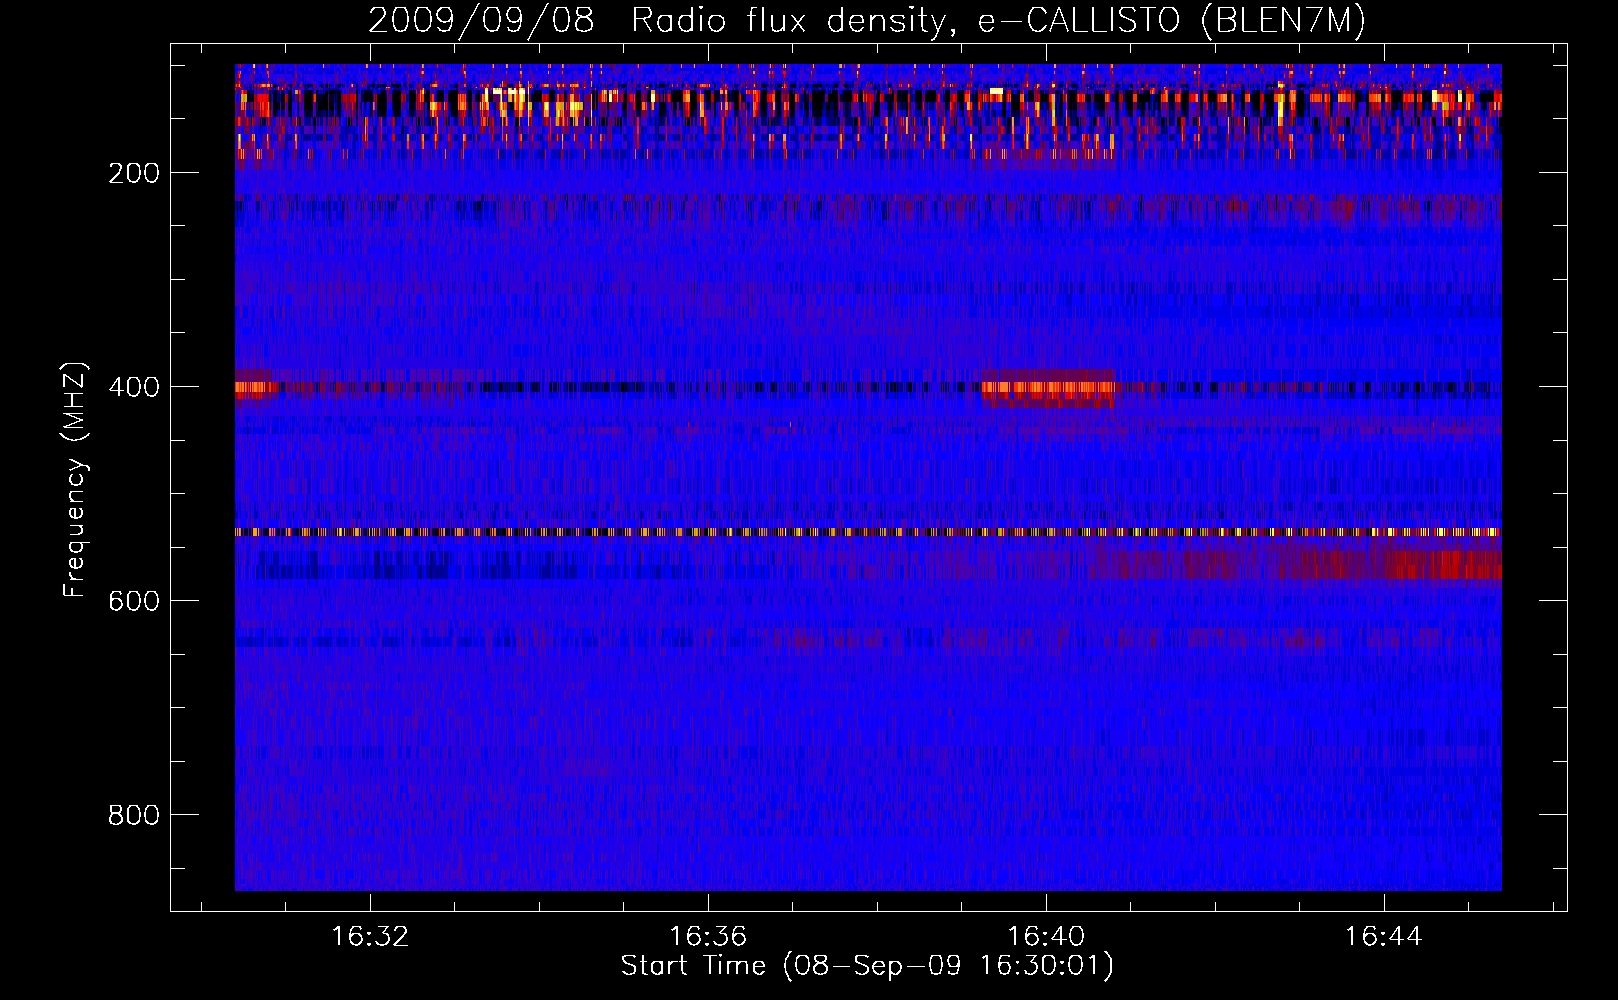Click the 16:44 time tick label

[1384, 936]
